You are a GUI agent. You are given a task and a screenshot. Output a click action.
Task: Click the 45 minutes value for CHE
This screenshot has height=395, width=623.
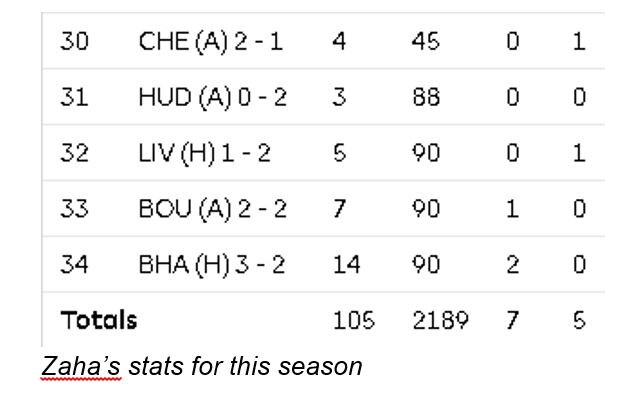[x=426, y=41]
